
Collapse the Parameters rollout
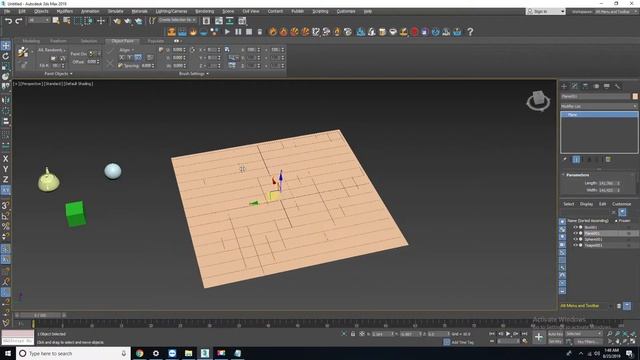pos(578,175)
